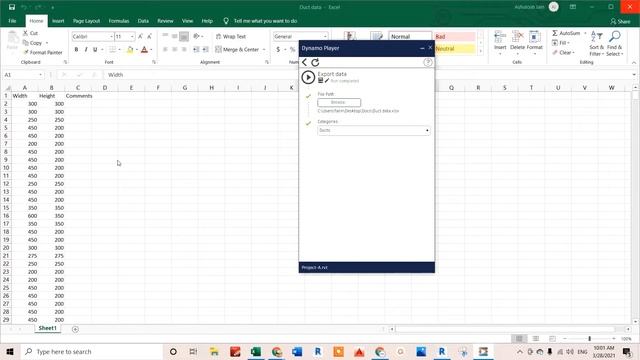Apply the red font color
Image resolution: width=640 pixels, height=360 pixels.
(144, 50)
